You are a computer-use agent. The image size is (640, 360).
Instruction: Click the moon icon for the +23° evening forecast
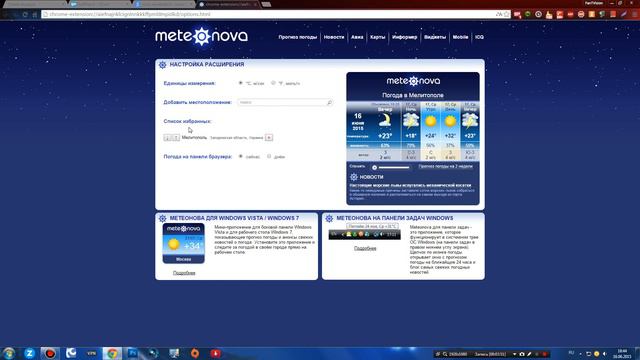coord(385,120)
